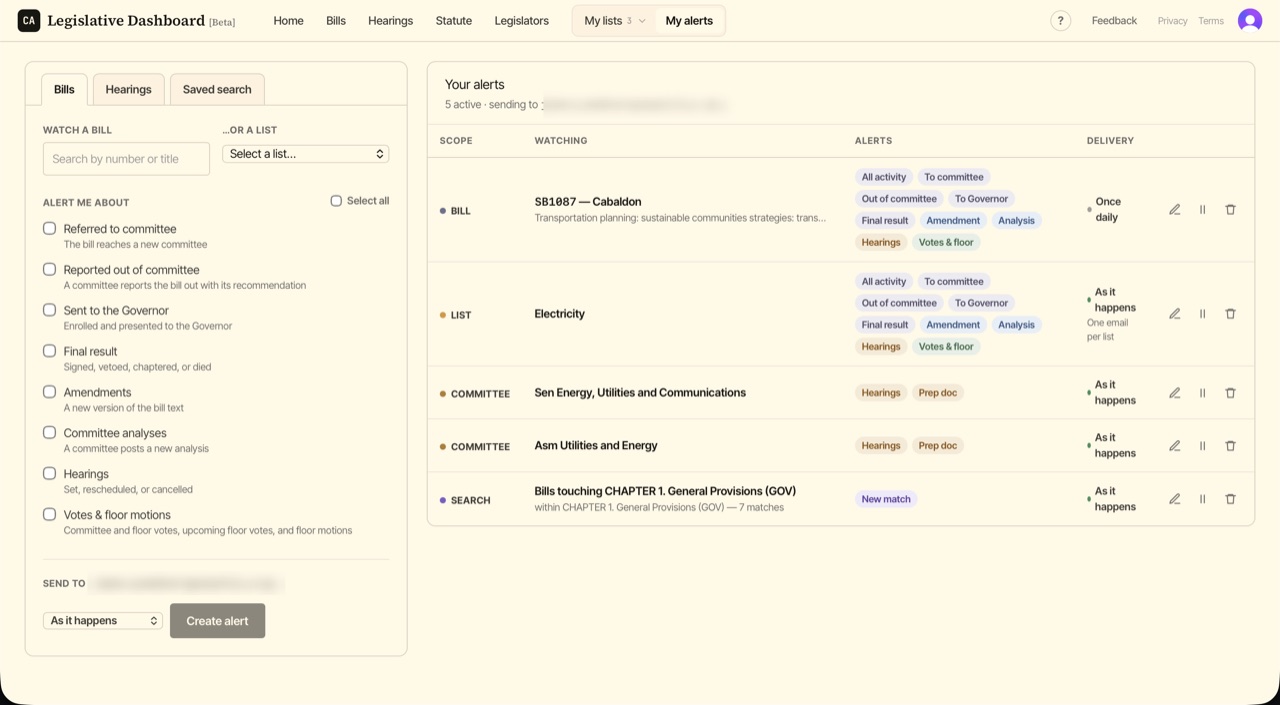Click the CA logo icon
The width and height of the screenshot is (1280, 705).
[29, 20]
